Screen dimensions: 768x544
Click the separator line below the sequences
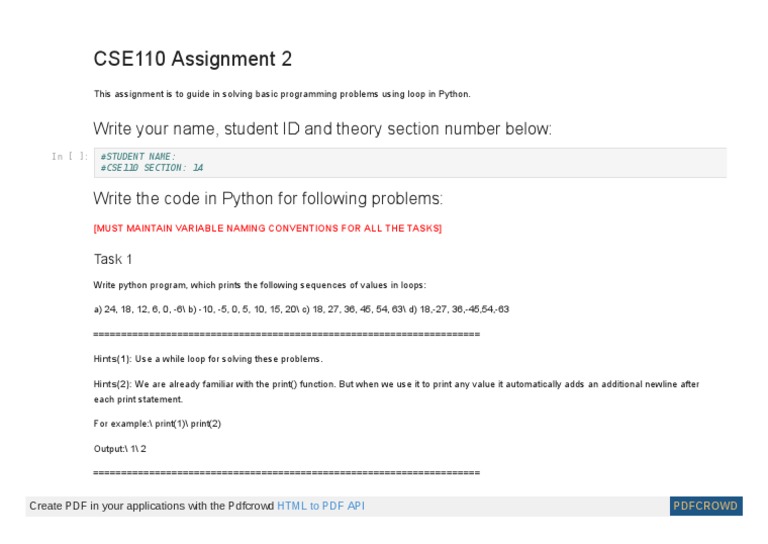coord(286,334)
